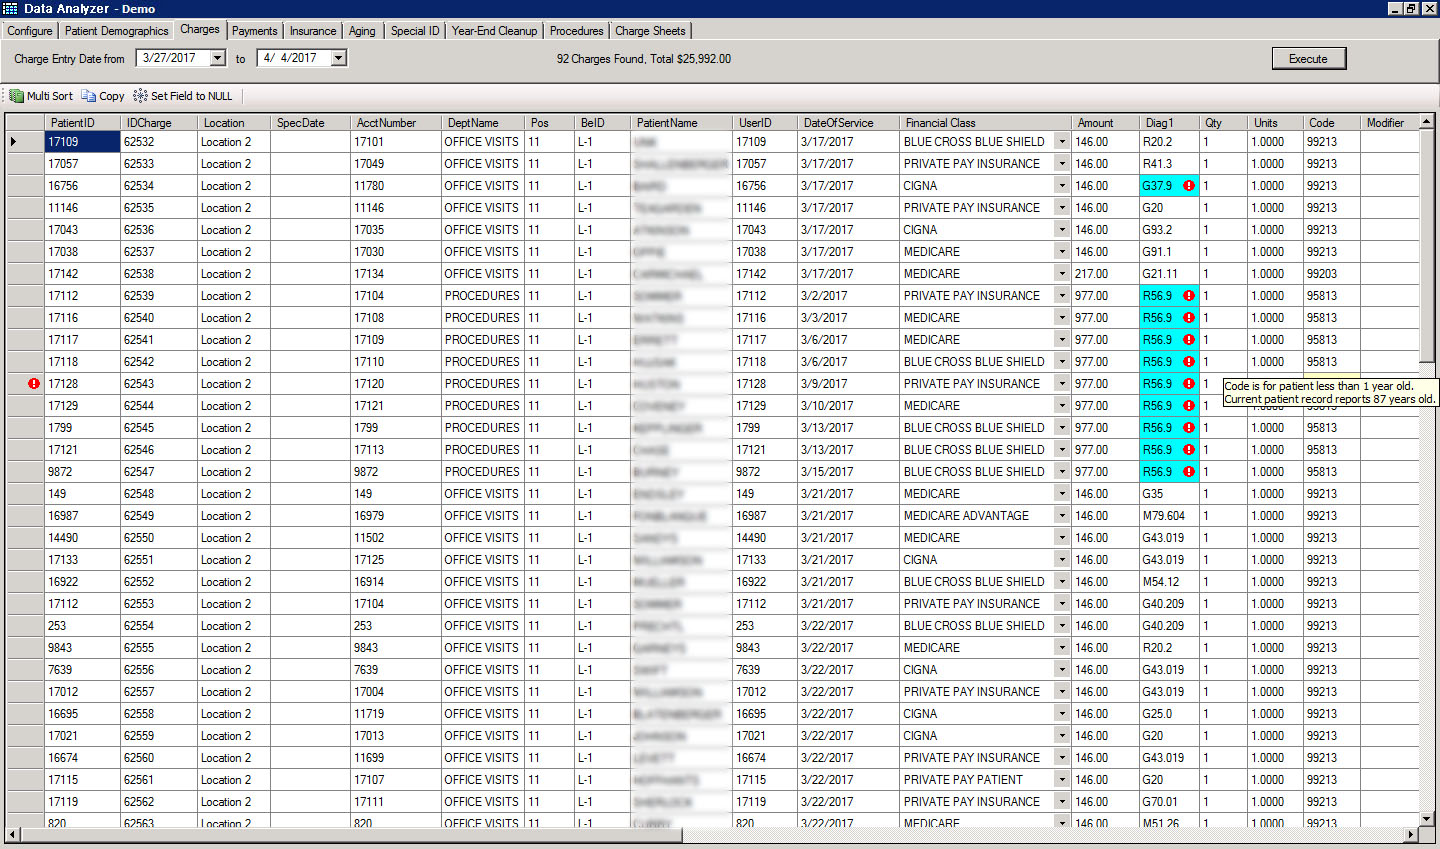The height and width of the screenshot is (849, 1440).
Task: Click the AcctNumber cell 11502
Action: pos(396,538)
